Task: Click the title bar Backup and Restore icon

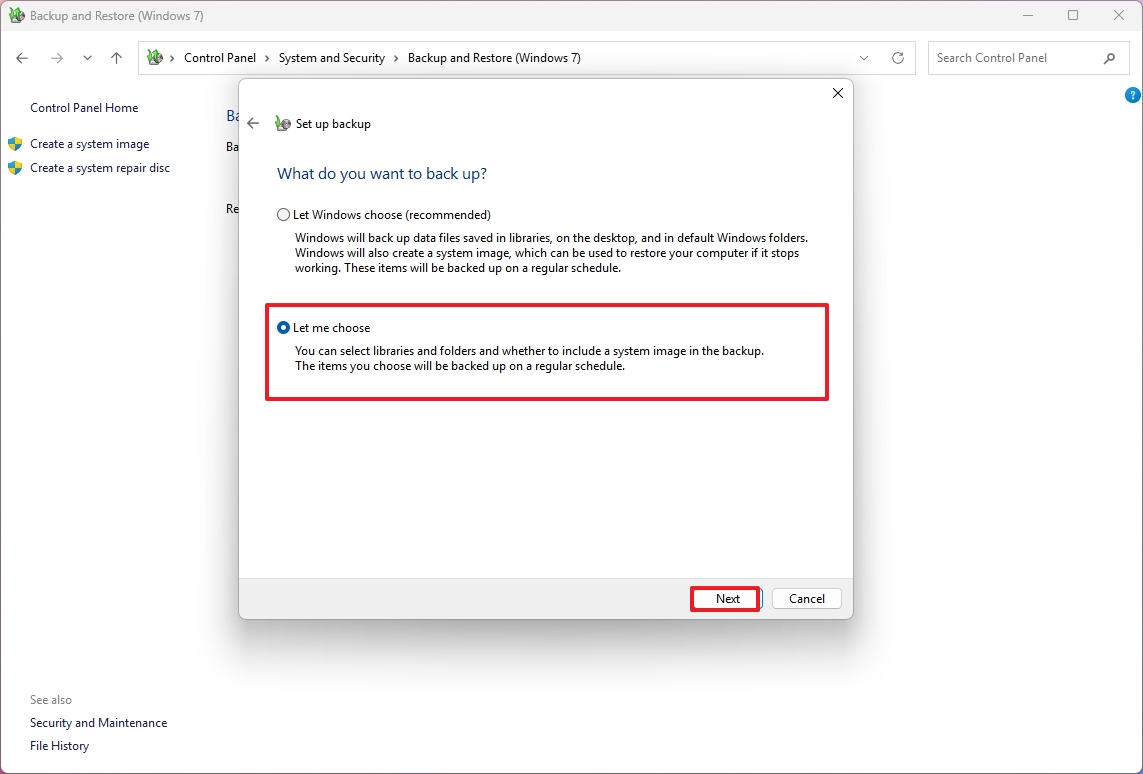Action: pos(16,15)
